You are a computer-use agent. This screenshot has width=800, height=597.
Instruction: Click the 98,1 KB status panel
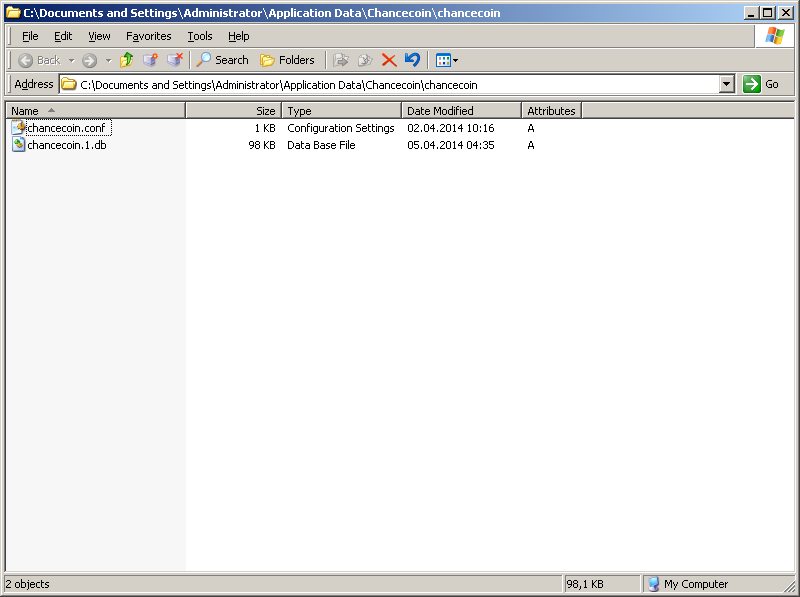point(602,584)
